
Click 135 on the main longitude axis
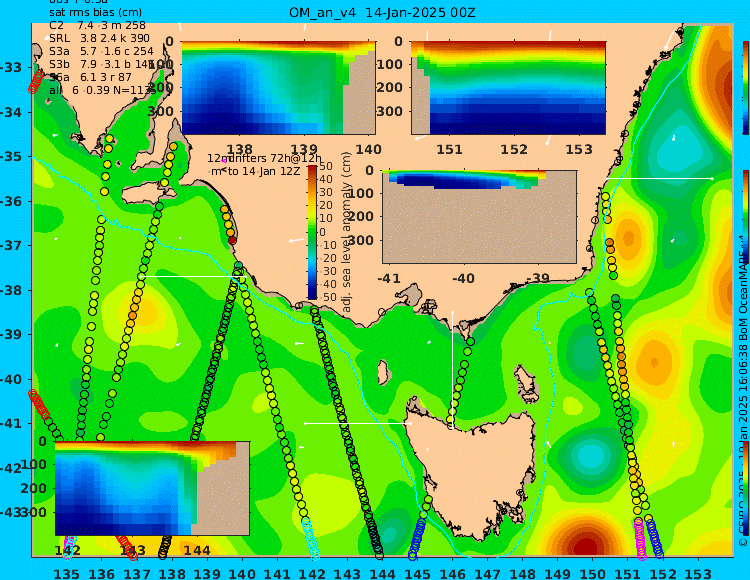(66, 573)
